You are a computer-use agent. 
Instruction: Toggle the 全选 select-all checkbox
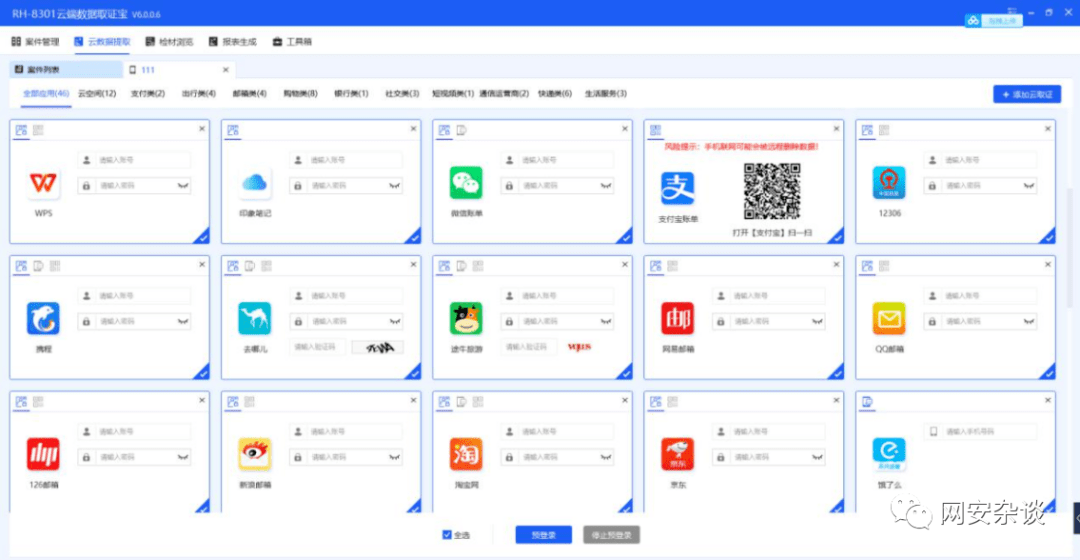447,535
